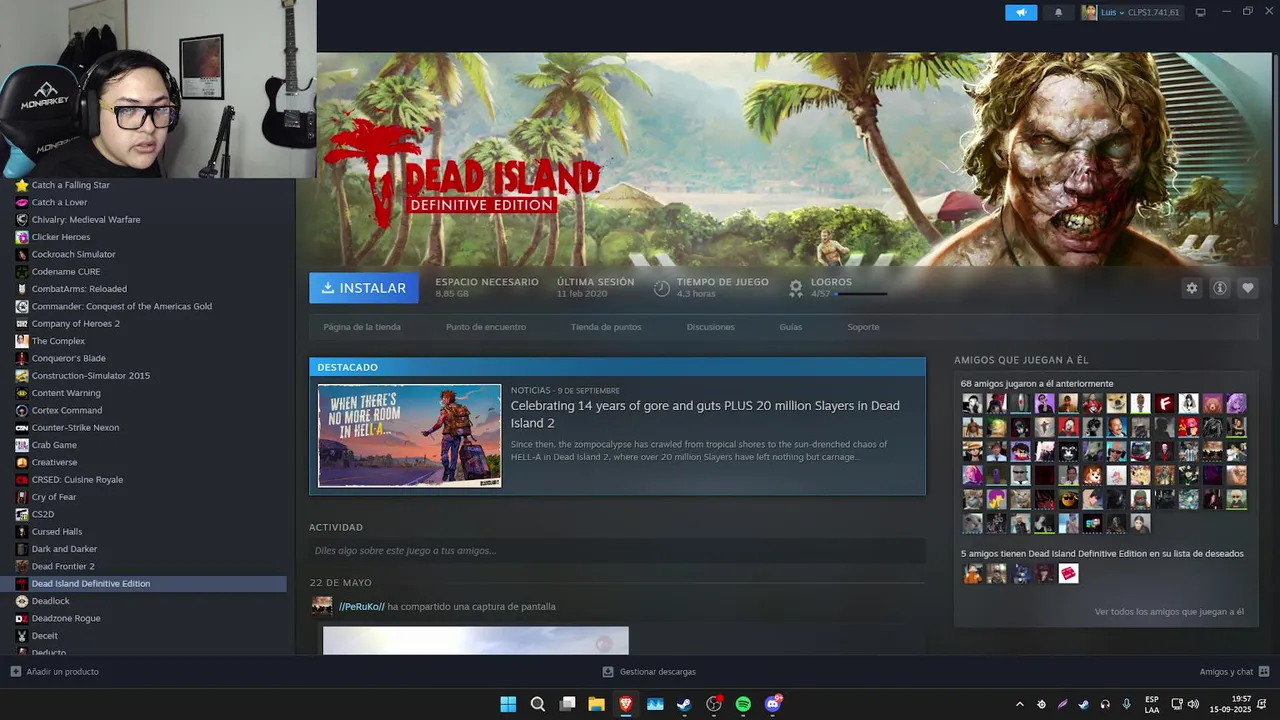
Task: Open the notifications bell in Steam
Action: (1058, 12)
